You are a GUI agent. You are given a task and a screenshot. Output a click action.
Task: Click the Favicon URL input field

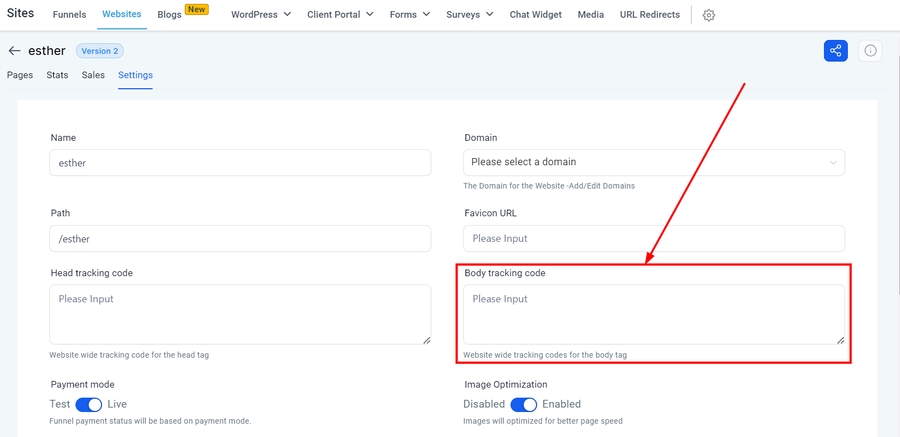click(x=654, y=238)
